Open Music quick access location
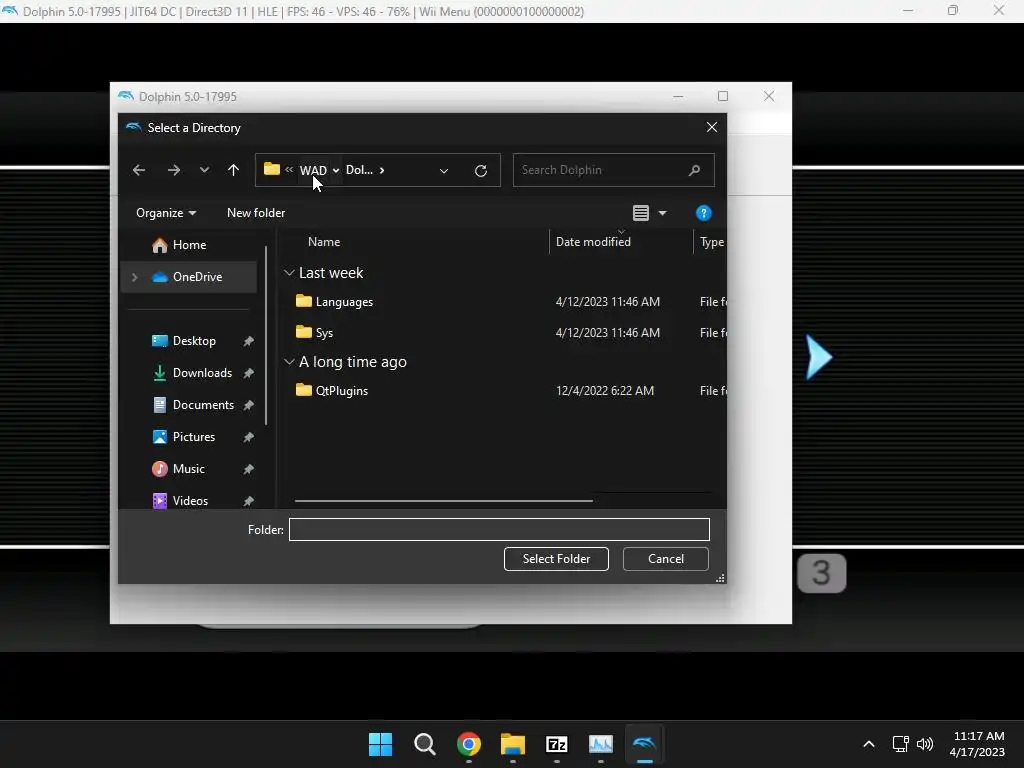This screenshot has height=768, width=1024. coord(188,469)
